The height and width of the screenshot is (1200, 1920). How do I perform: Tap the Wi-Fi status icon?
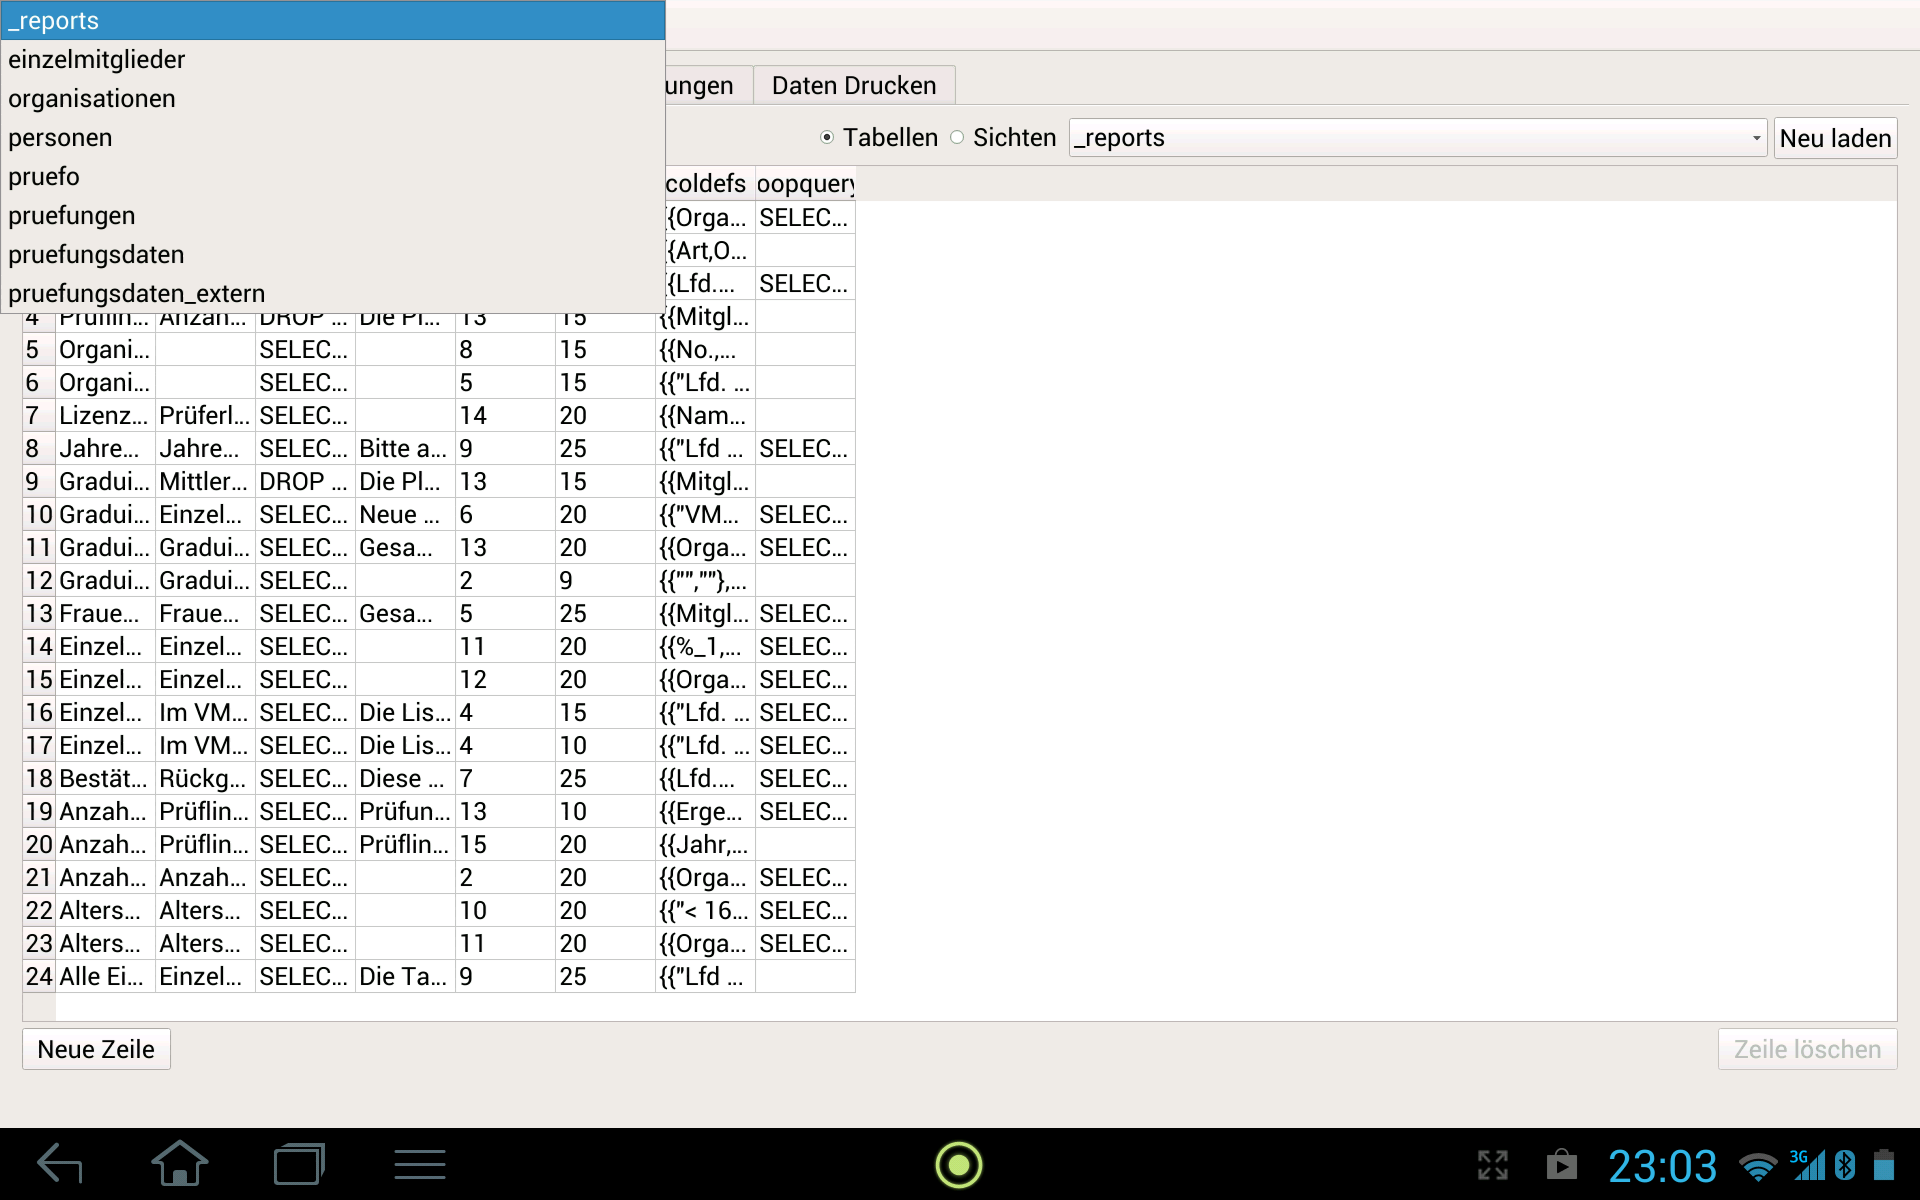click(1757, 1166)
